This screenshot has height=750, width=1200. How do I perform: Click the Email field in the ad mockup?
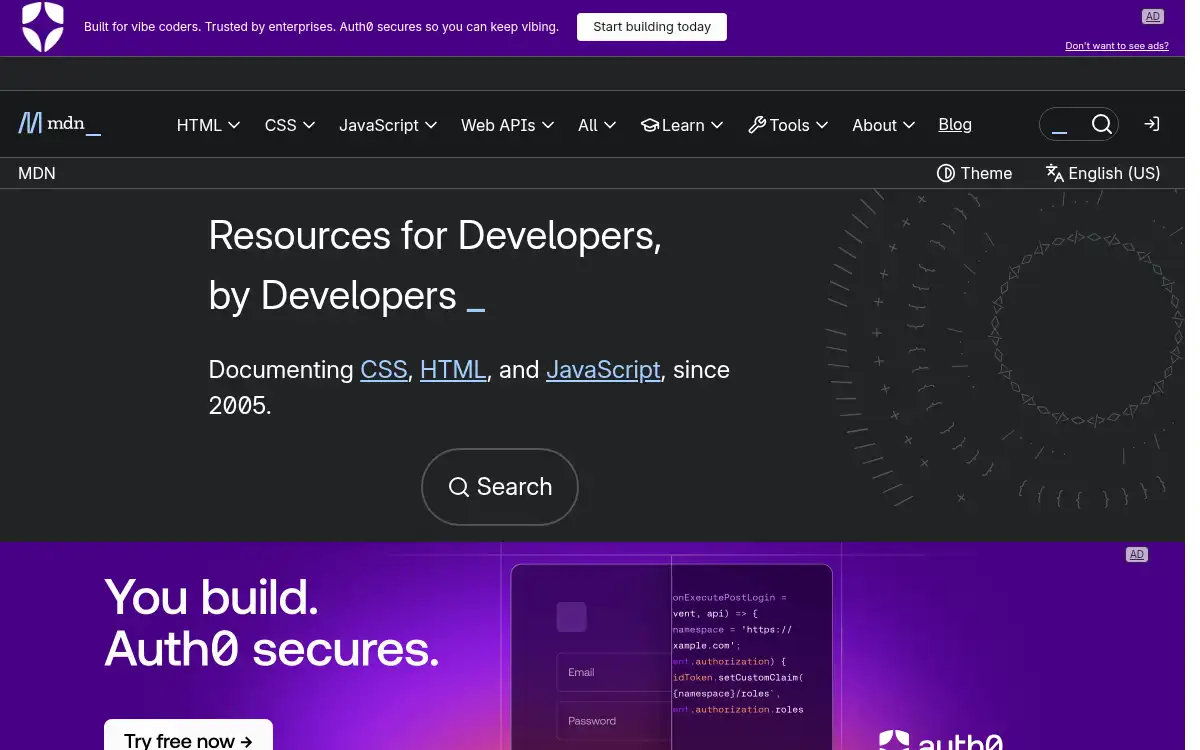[x=613, y=673]
